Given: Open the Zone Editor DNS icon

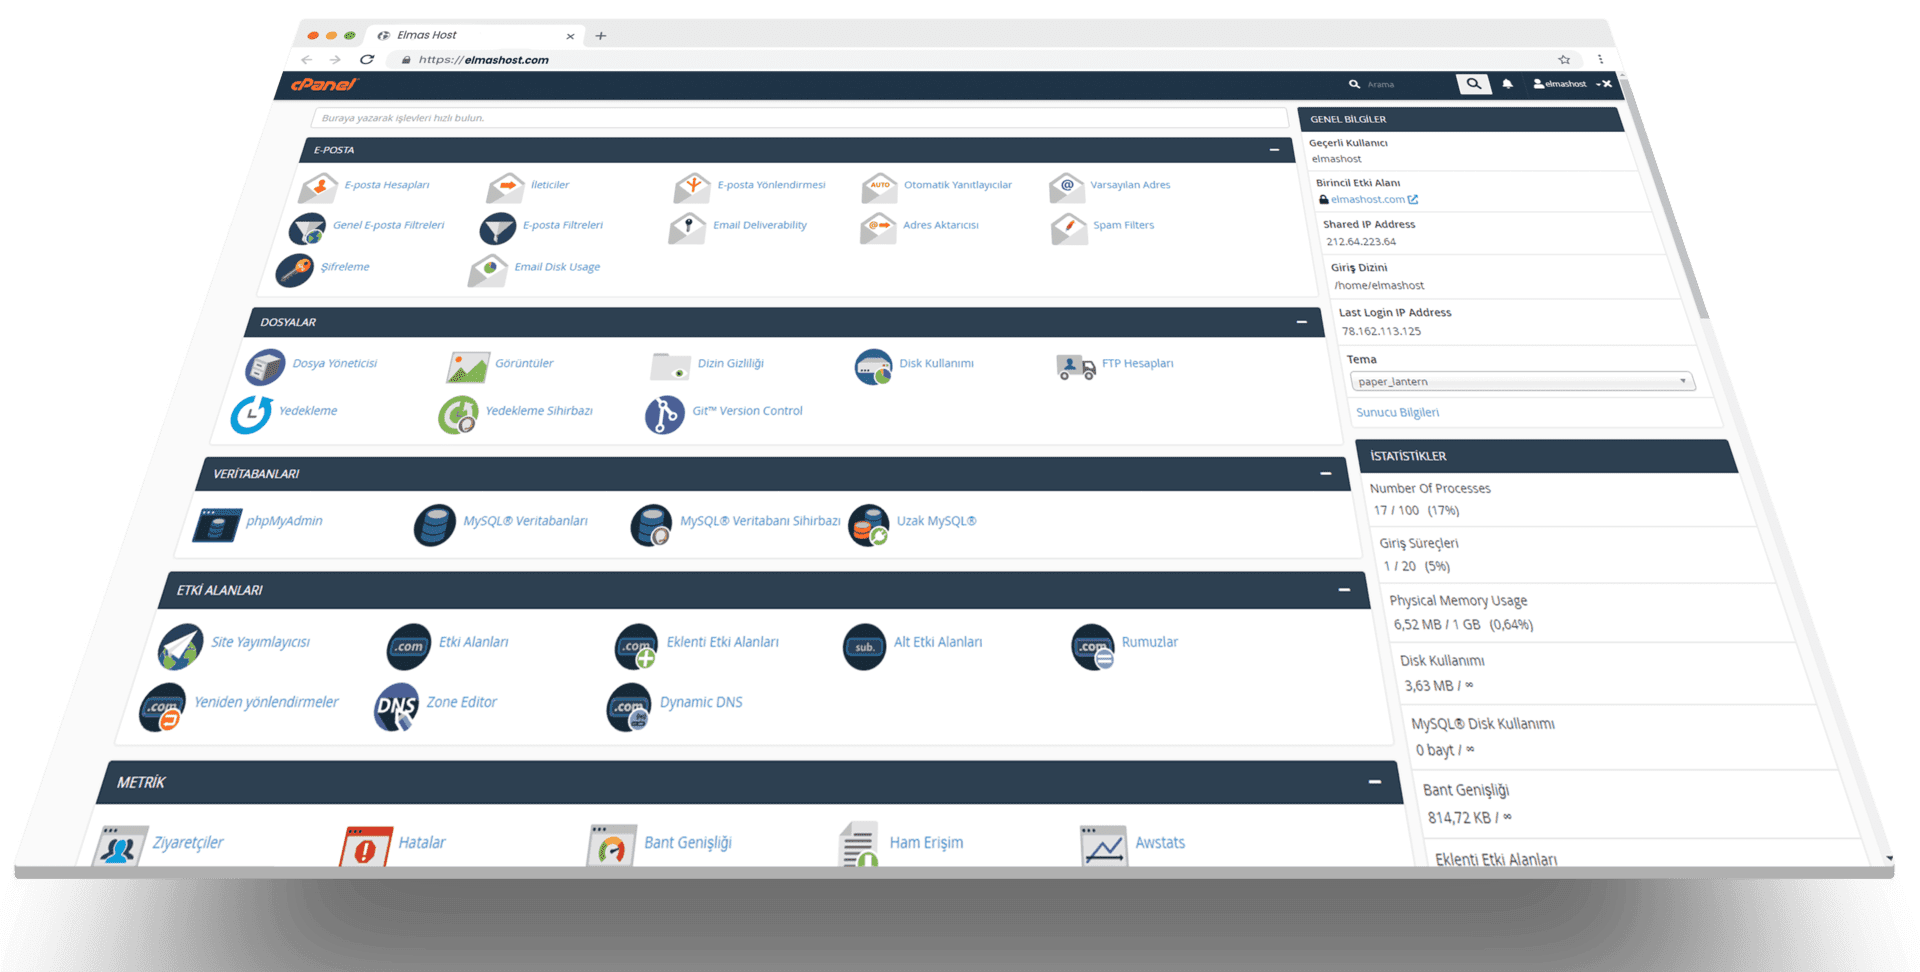Looking at the screenshot, I should pyautogui.click(x=397, y=707).
